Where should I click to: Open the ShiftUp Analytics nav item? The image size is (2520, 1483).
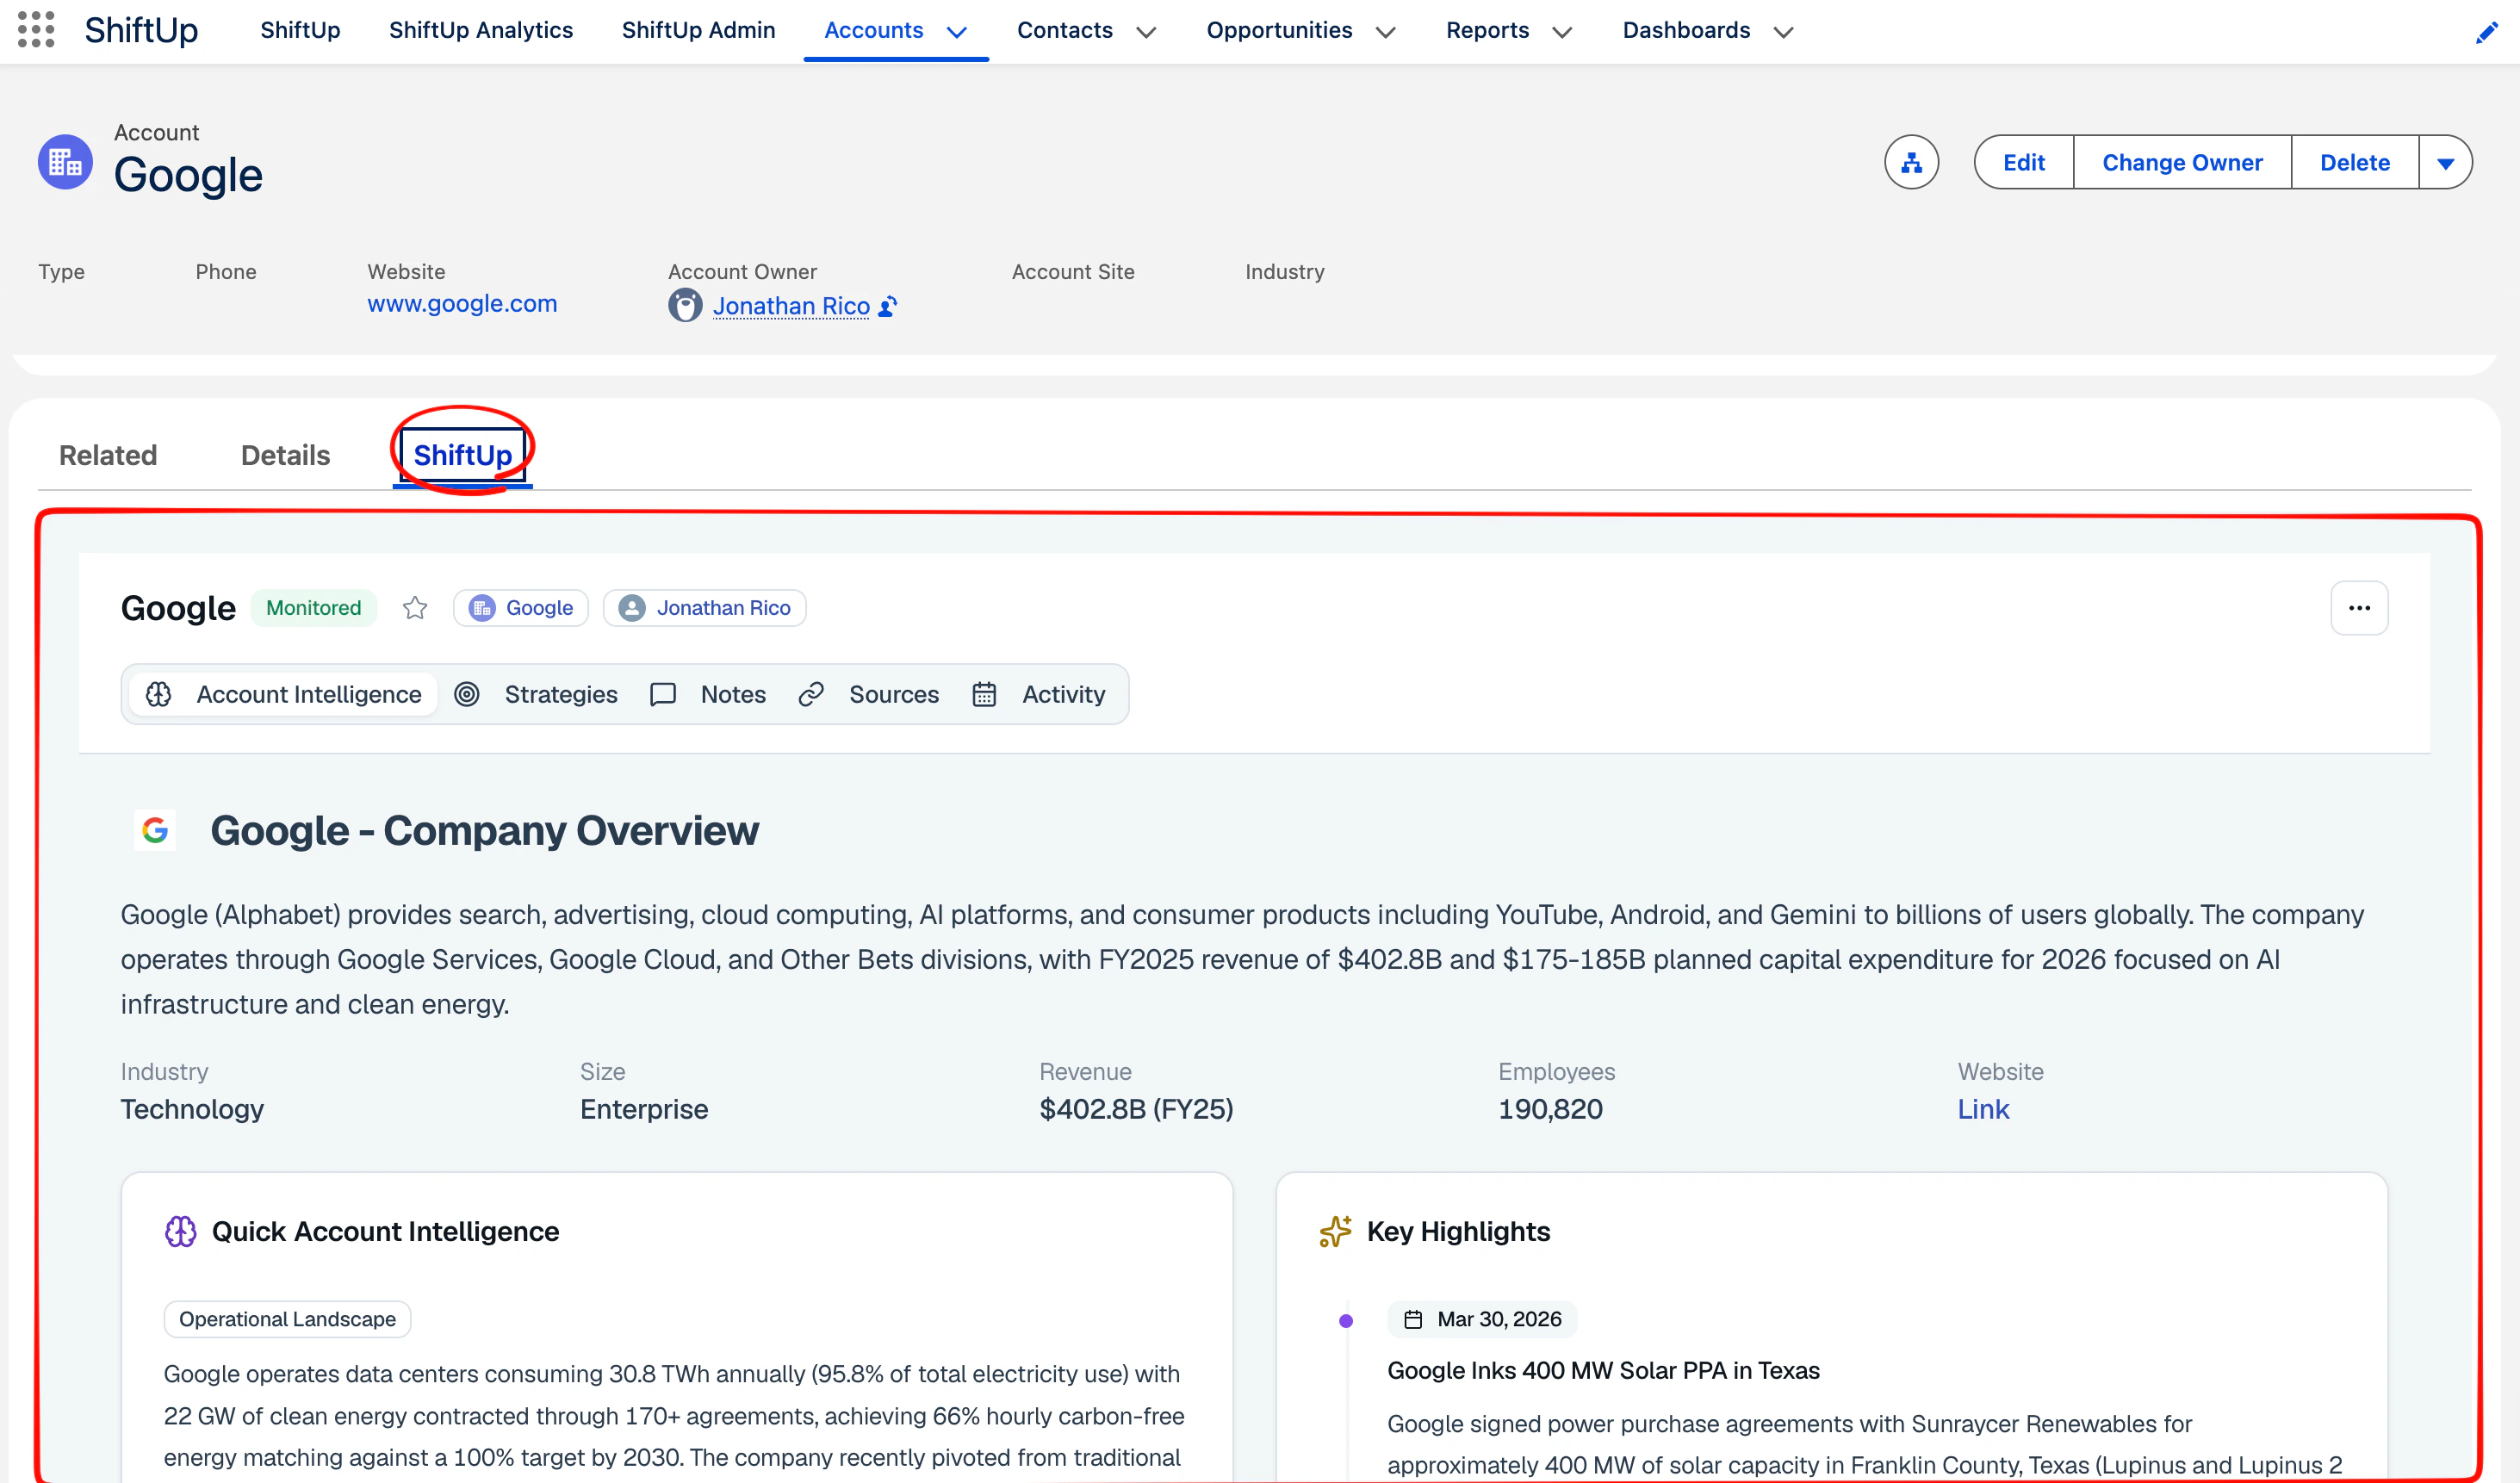pos(481,30)
